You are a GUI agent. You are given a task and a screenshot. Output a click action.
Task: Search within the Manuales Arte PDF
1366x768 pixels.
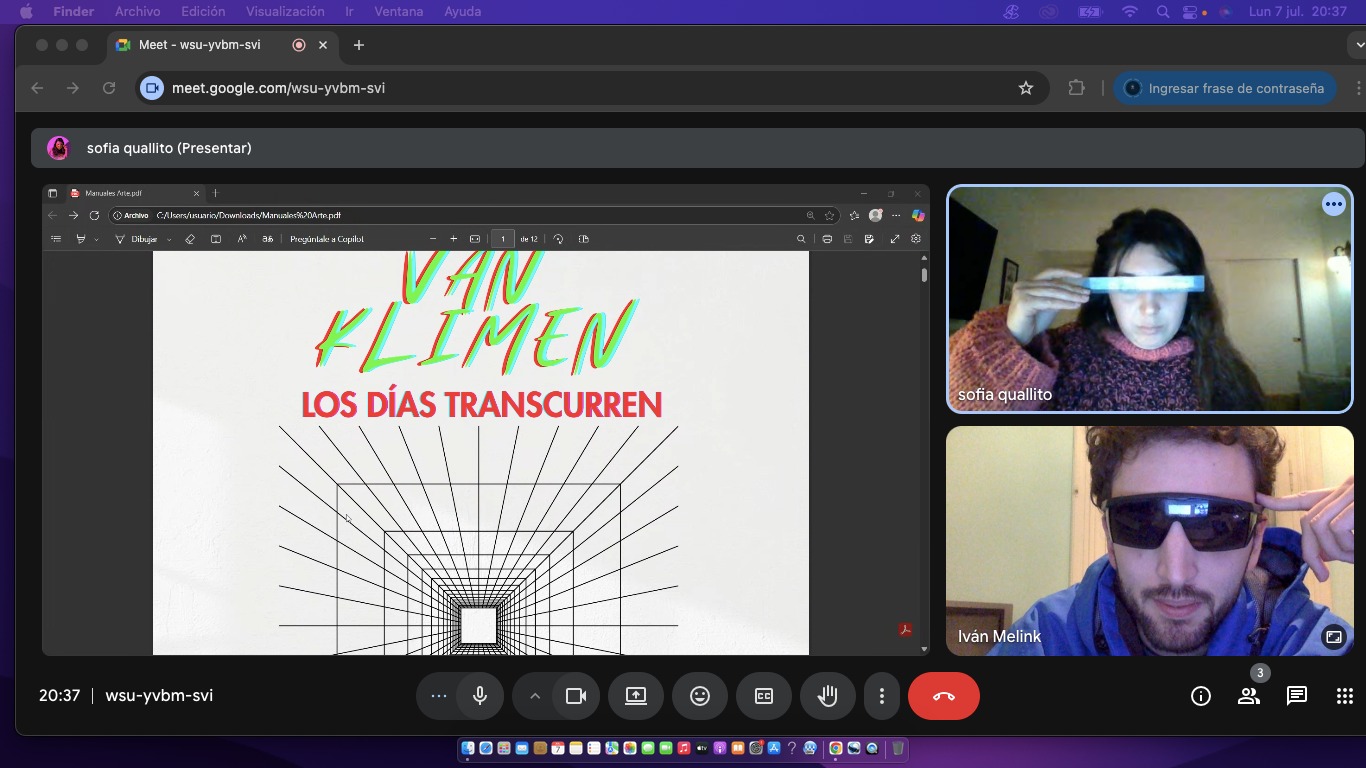tap(801, 238)
